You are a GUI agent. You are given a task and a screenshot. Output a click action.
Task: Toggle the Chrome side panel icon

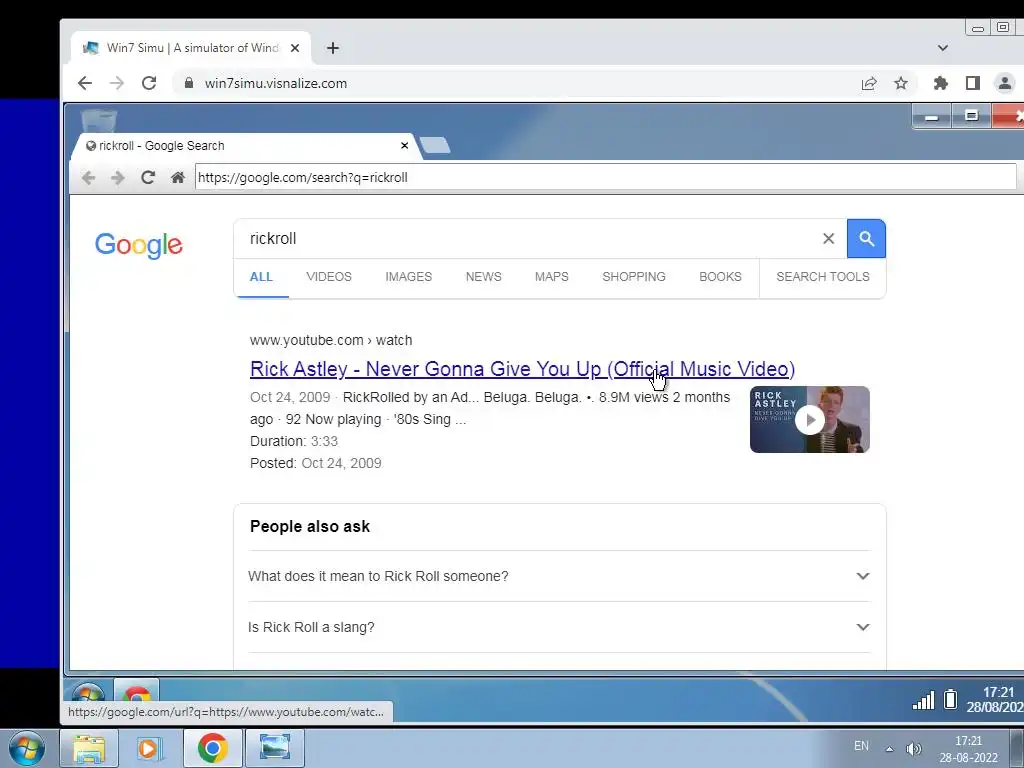[972, 84]
